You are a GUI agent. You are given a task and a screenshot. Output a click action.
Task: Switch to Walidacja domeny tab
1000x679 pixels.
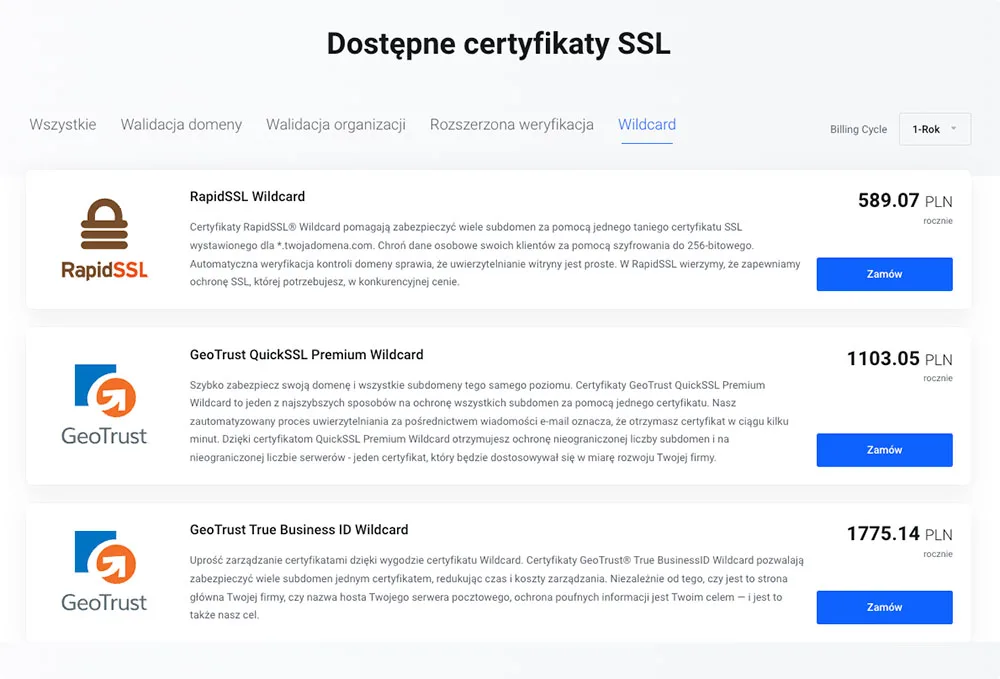tap(181, 124)
